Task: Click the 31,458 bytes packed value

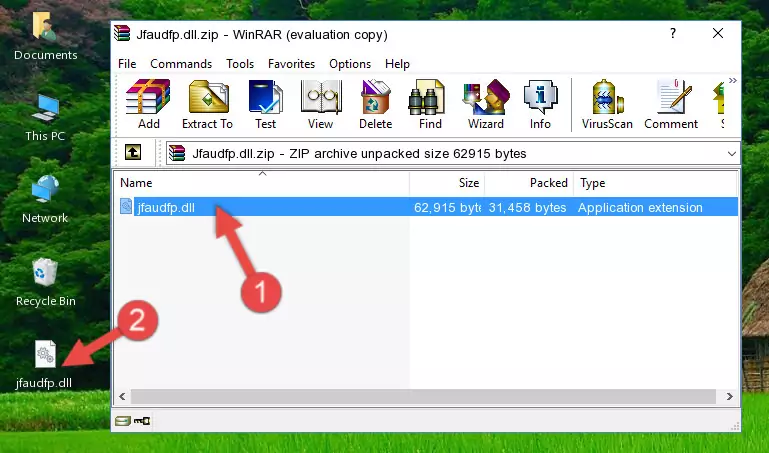Action: (527, 207)
